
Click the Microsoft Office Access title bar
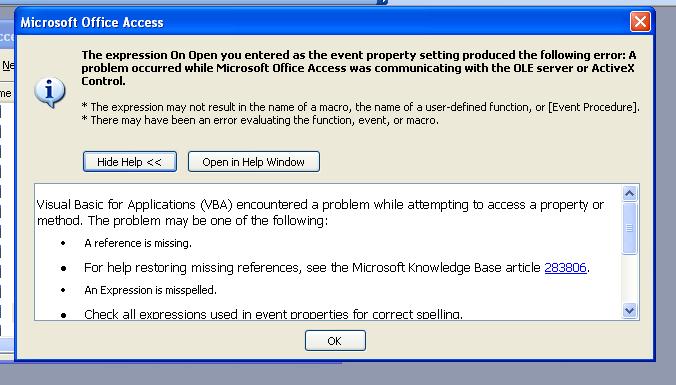point(323,22)
